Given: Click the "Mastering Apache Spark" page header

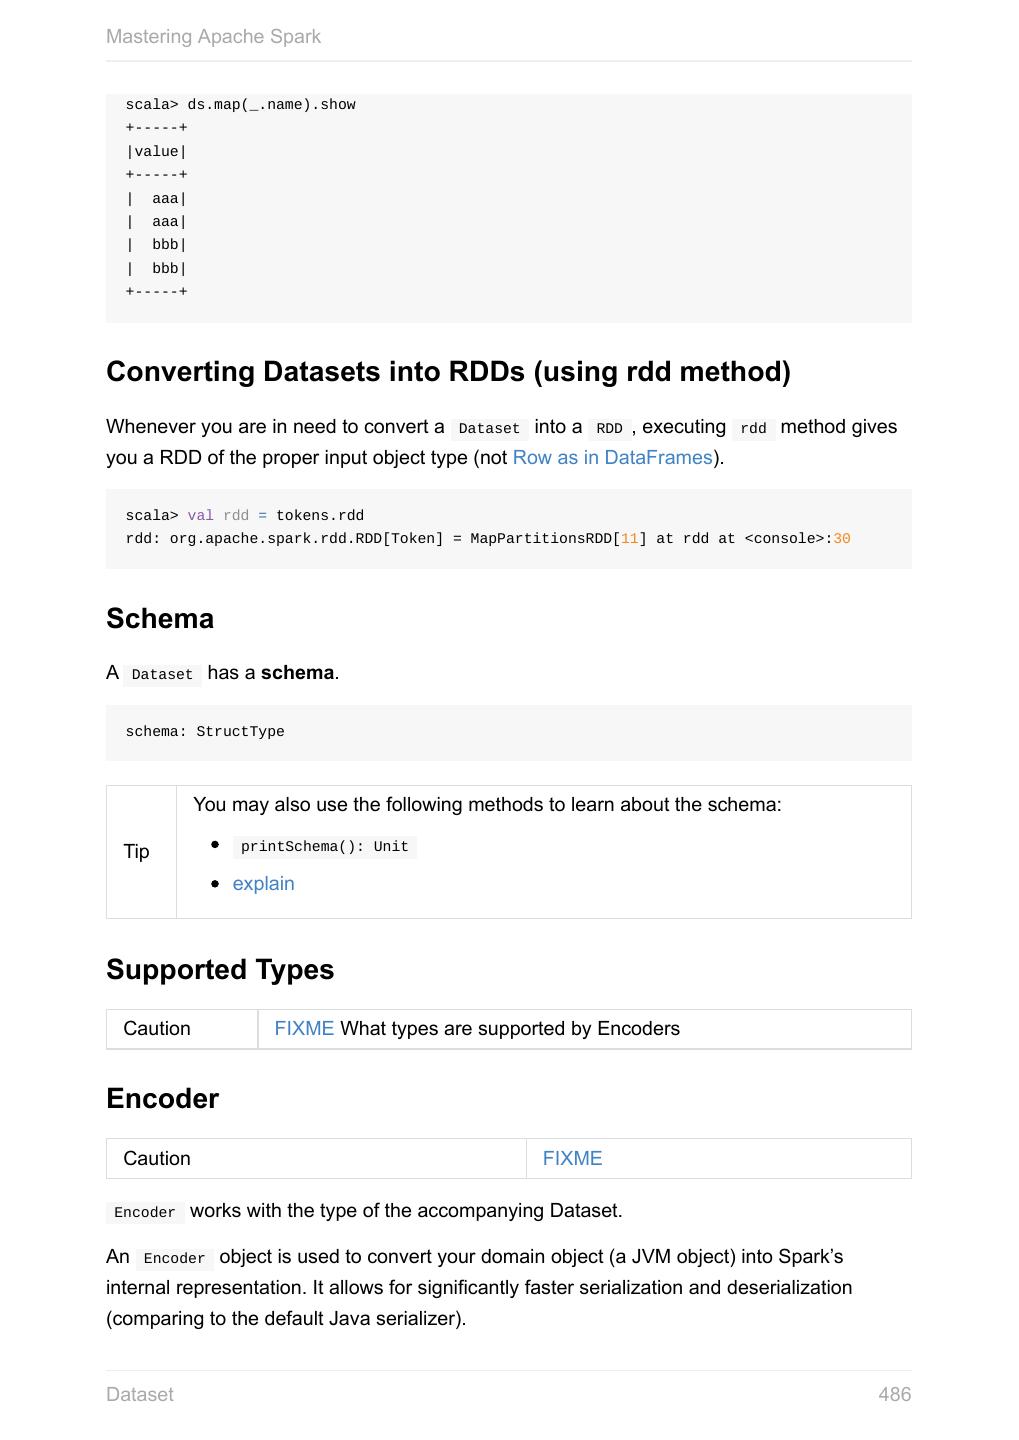Looking at the screenshot, I should (x=213, y=37).
